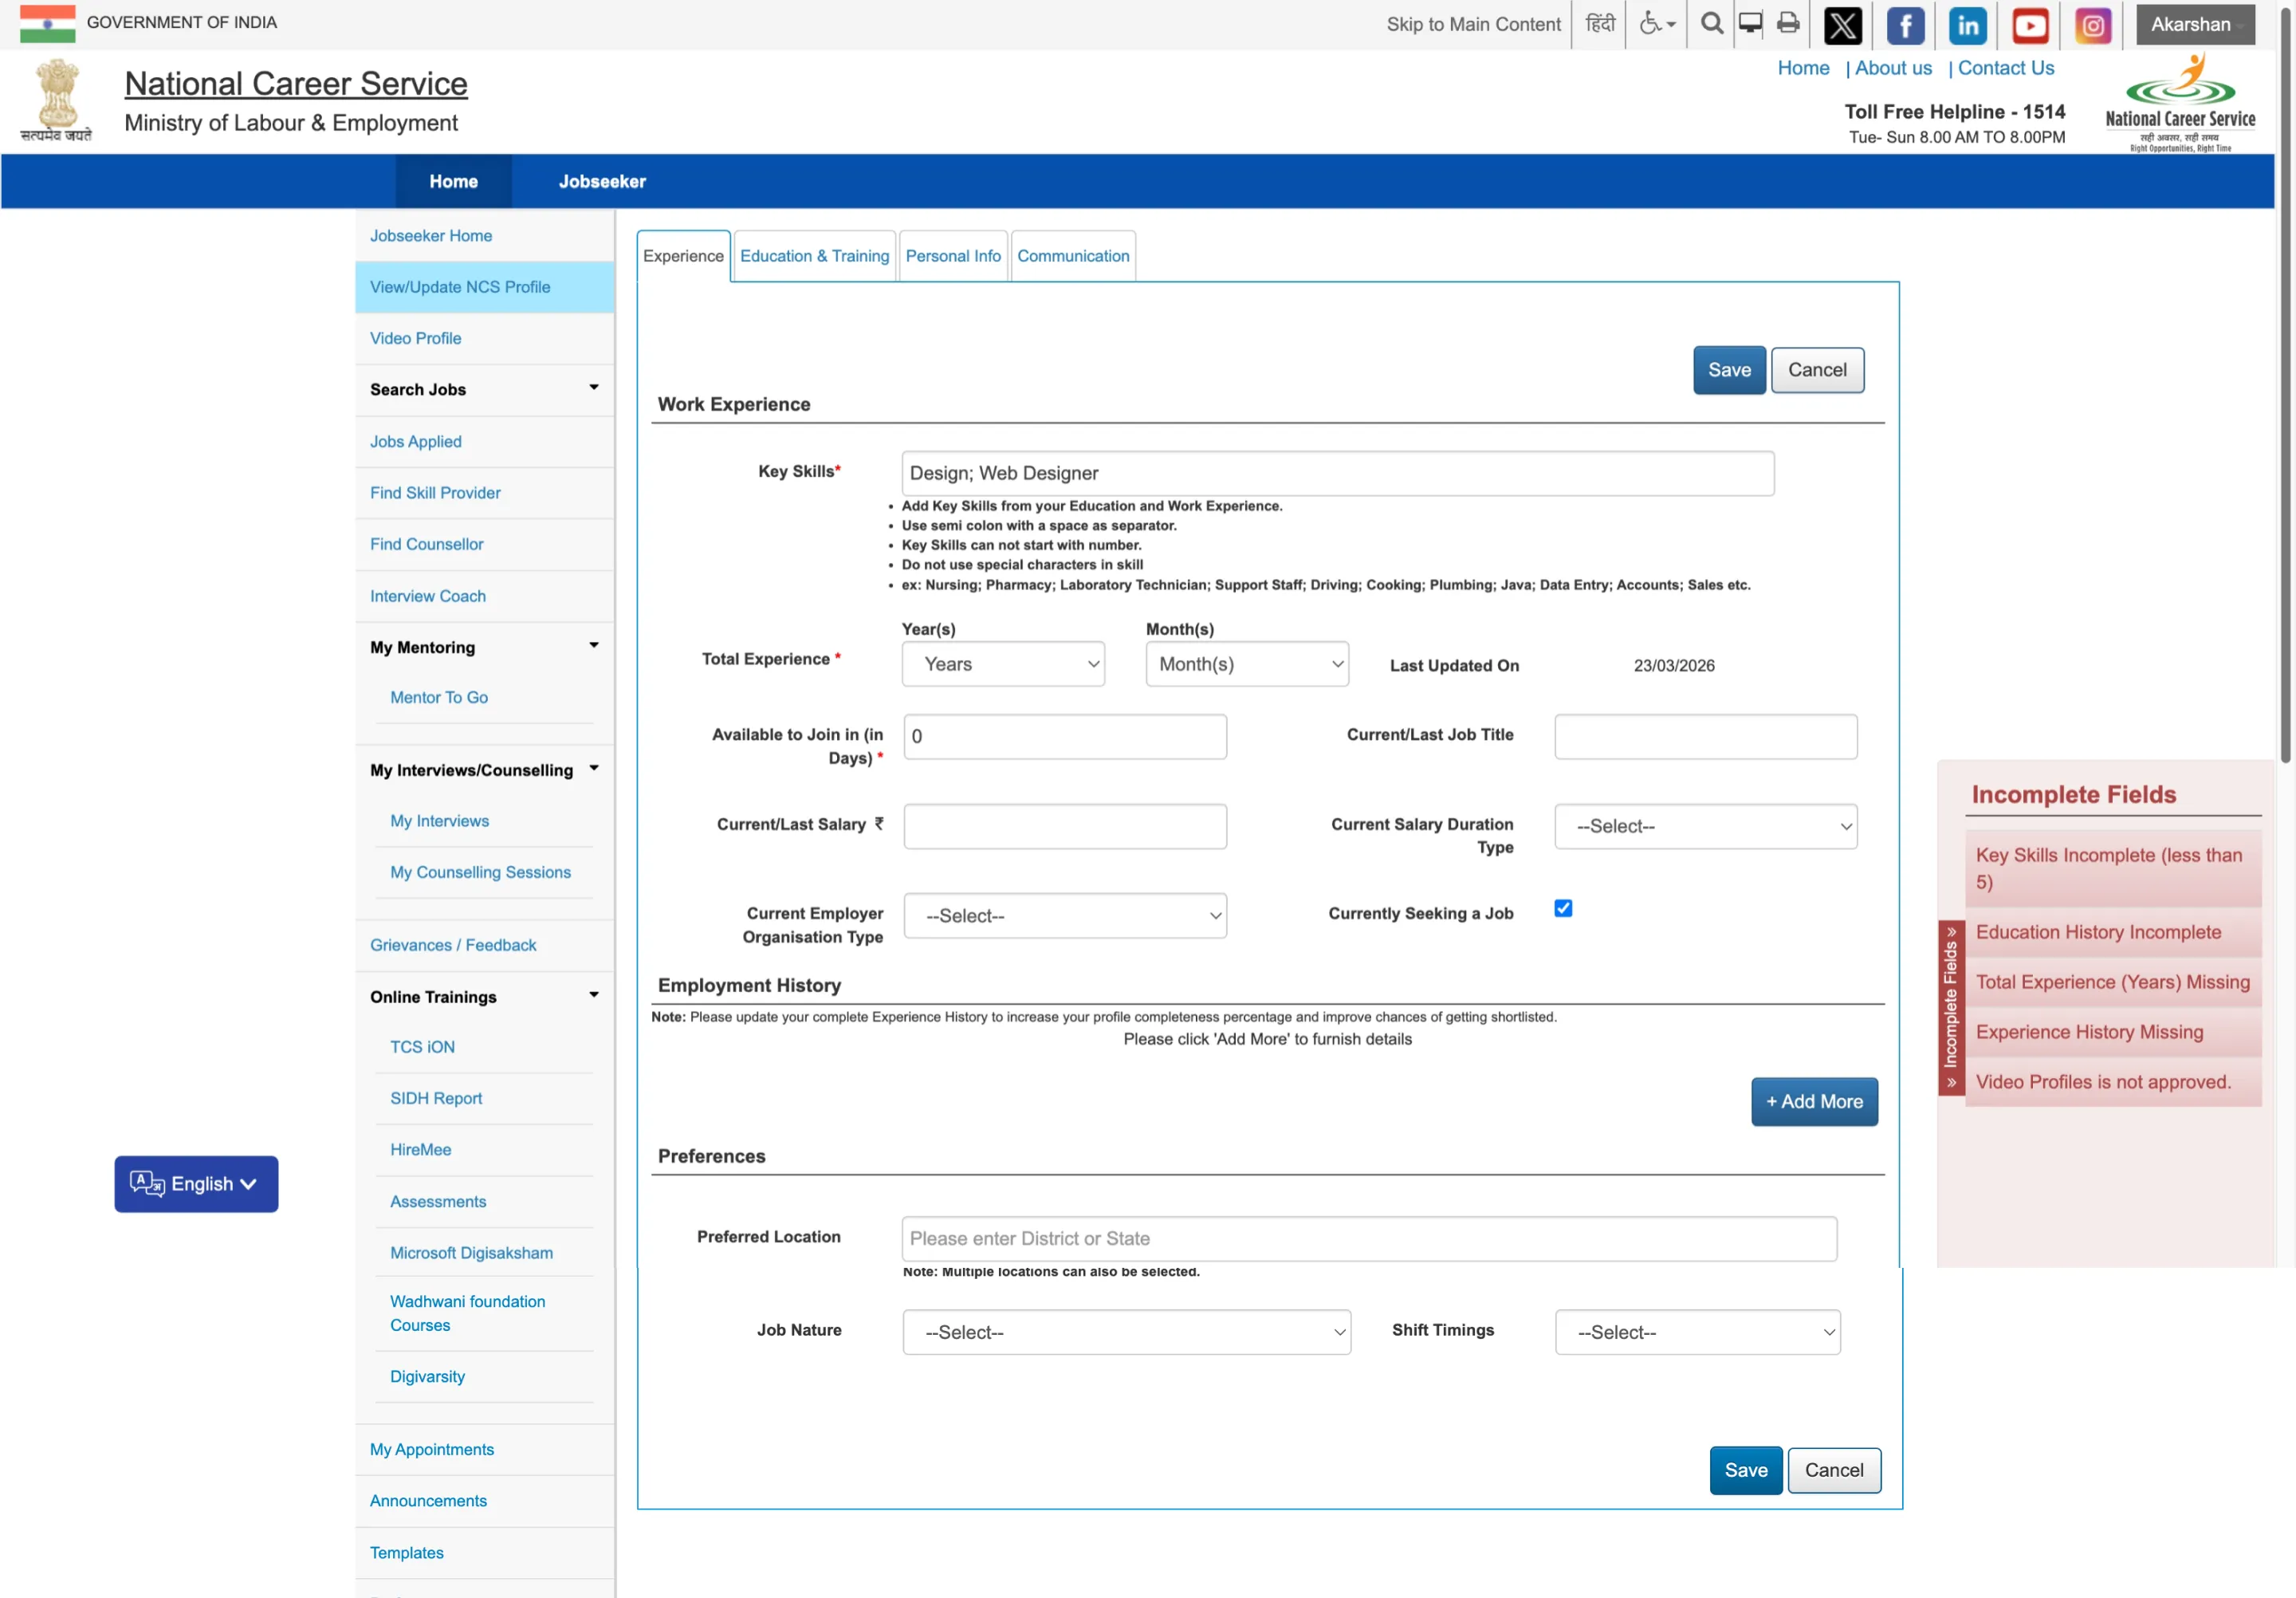Click the printer icon in header

point(1788,24)
